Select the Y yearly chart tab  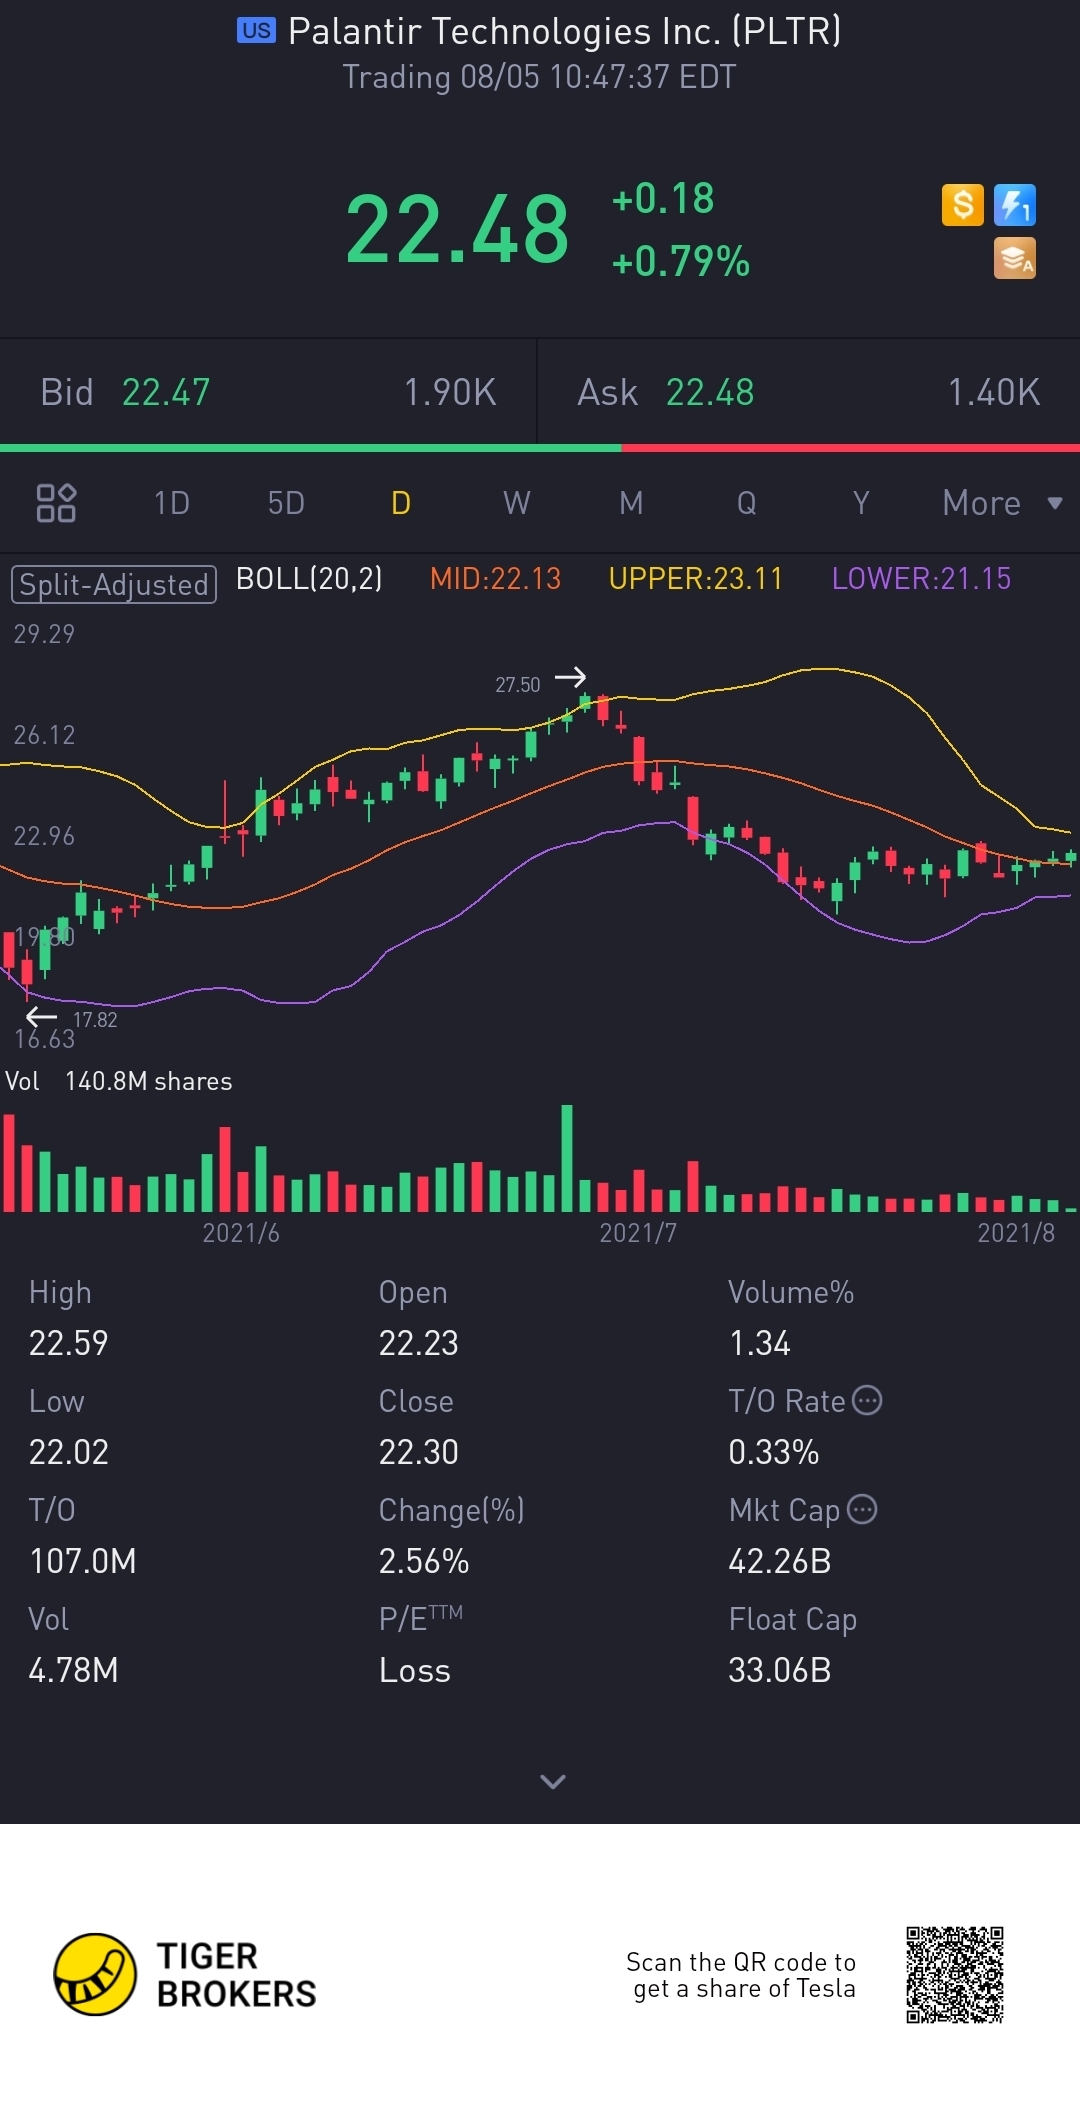pos(861,503)
